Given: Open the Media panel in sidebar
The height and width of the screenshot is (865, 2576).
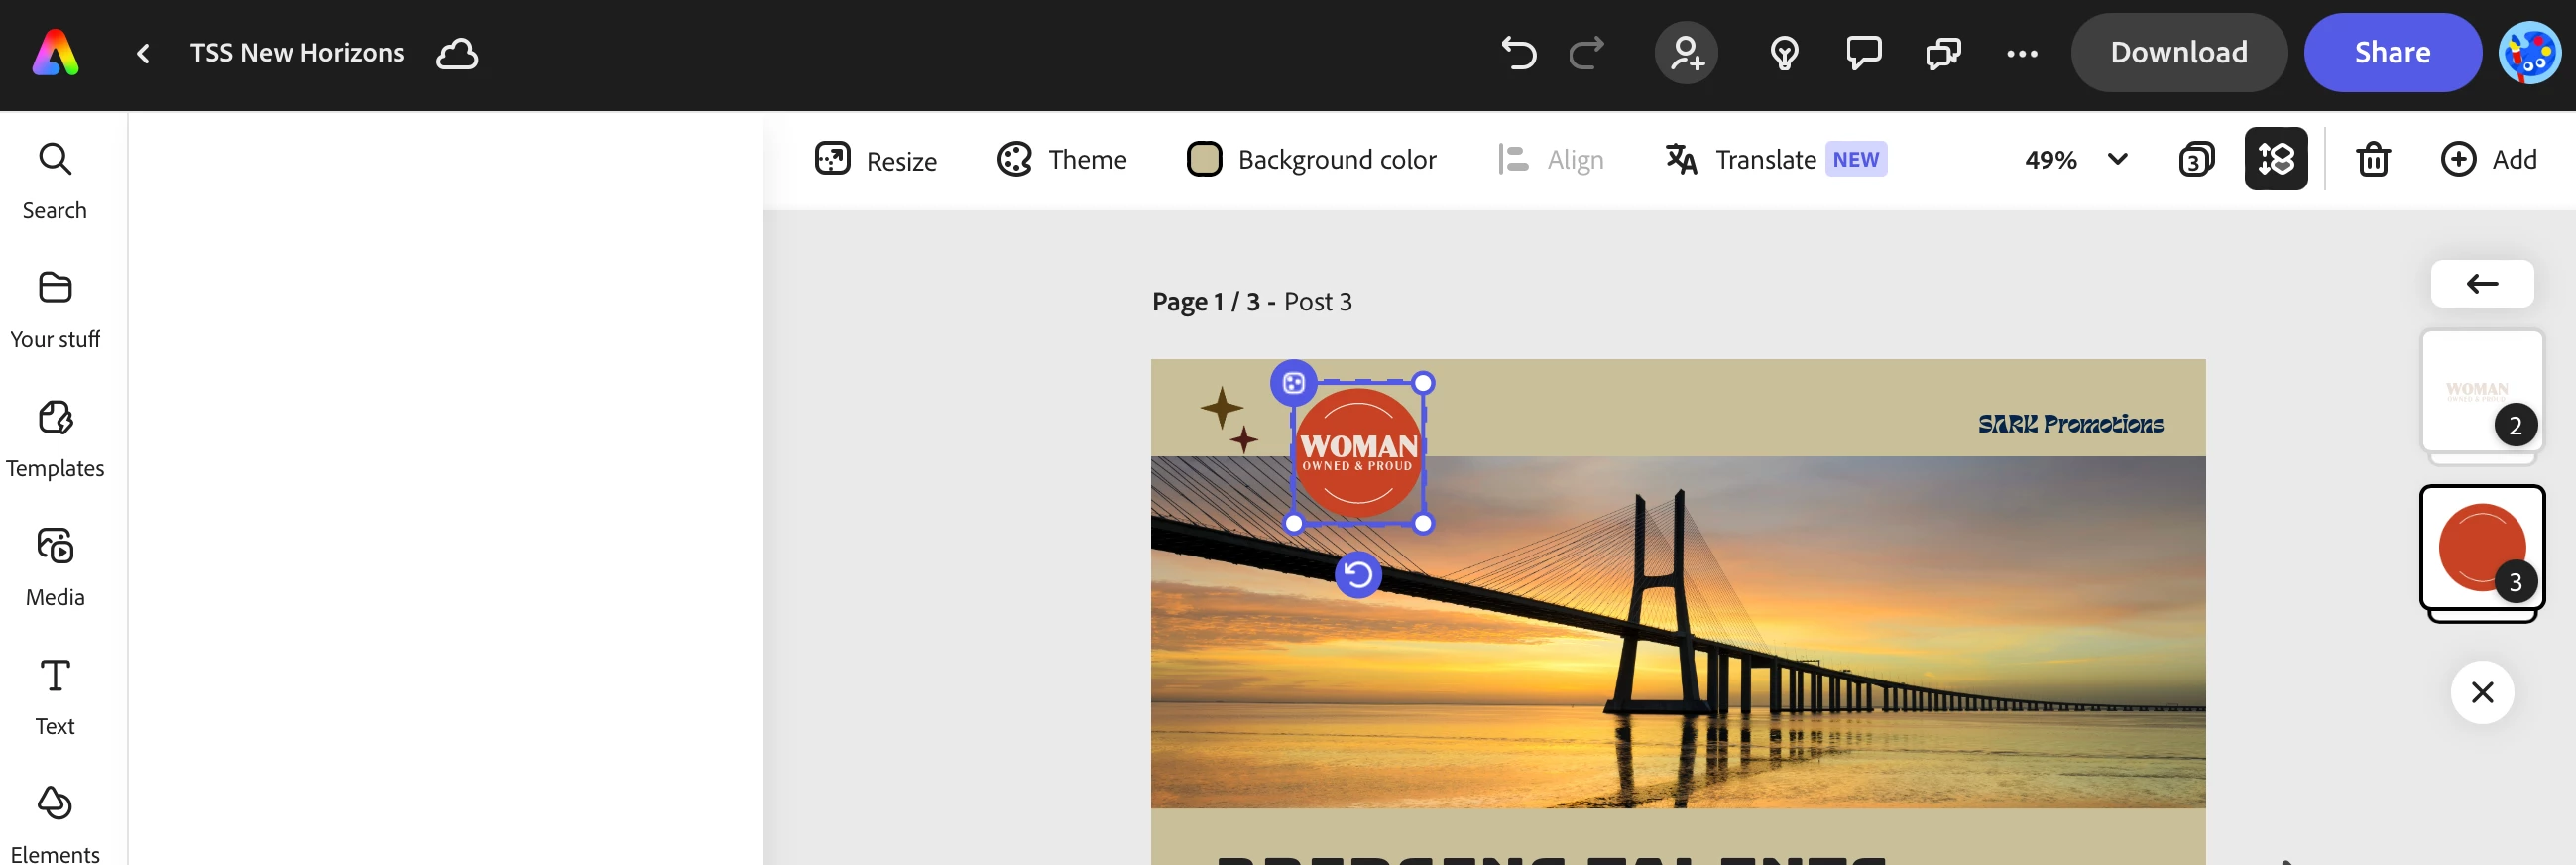Looking at the screenshot, I should pos(55,568).
